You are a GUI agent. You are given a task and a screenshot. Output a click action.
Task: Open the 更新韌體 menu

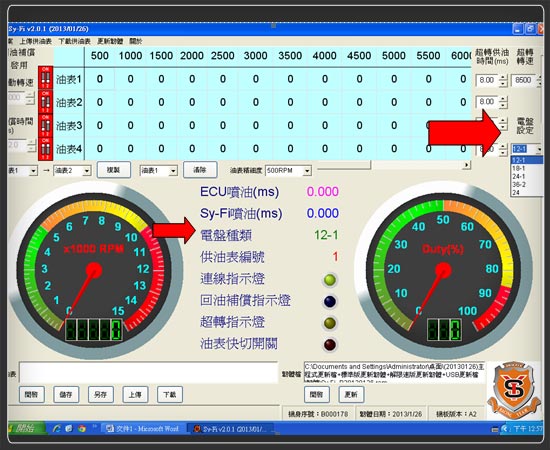pos(110,41)
